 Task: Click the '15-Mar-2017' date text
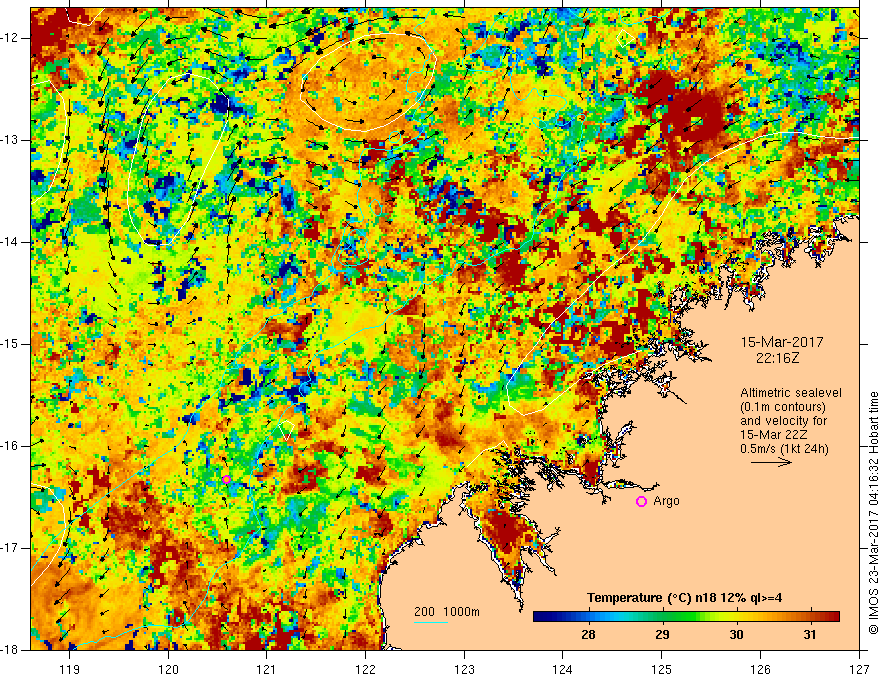(782, 342)
